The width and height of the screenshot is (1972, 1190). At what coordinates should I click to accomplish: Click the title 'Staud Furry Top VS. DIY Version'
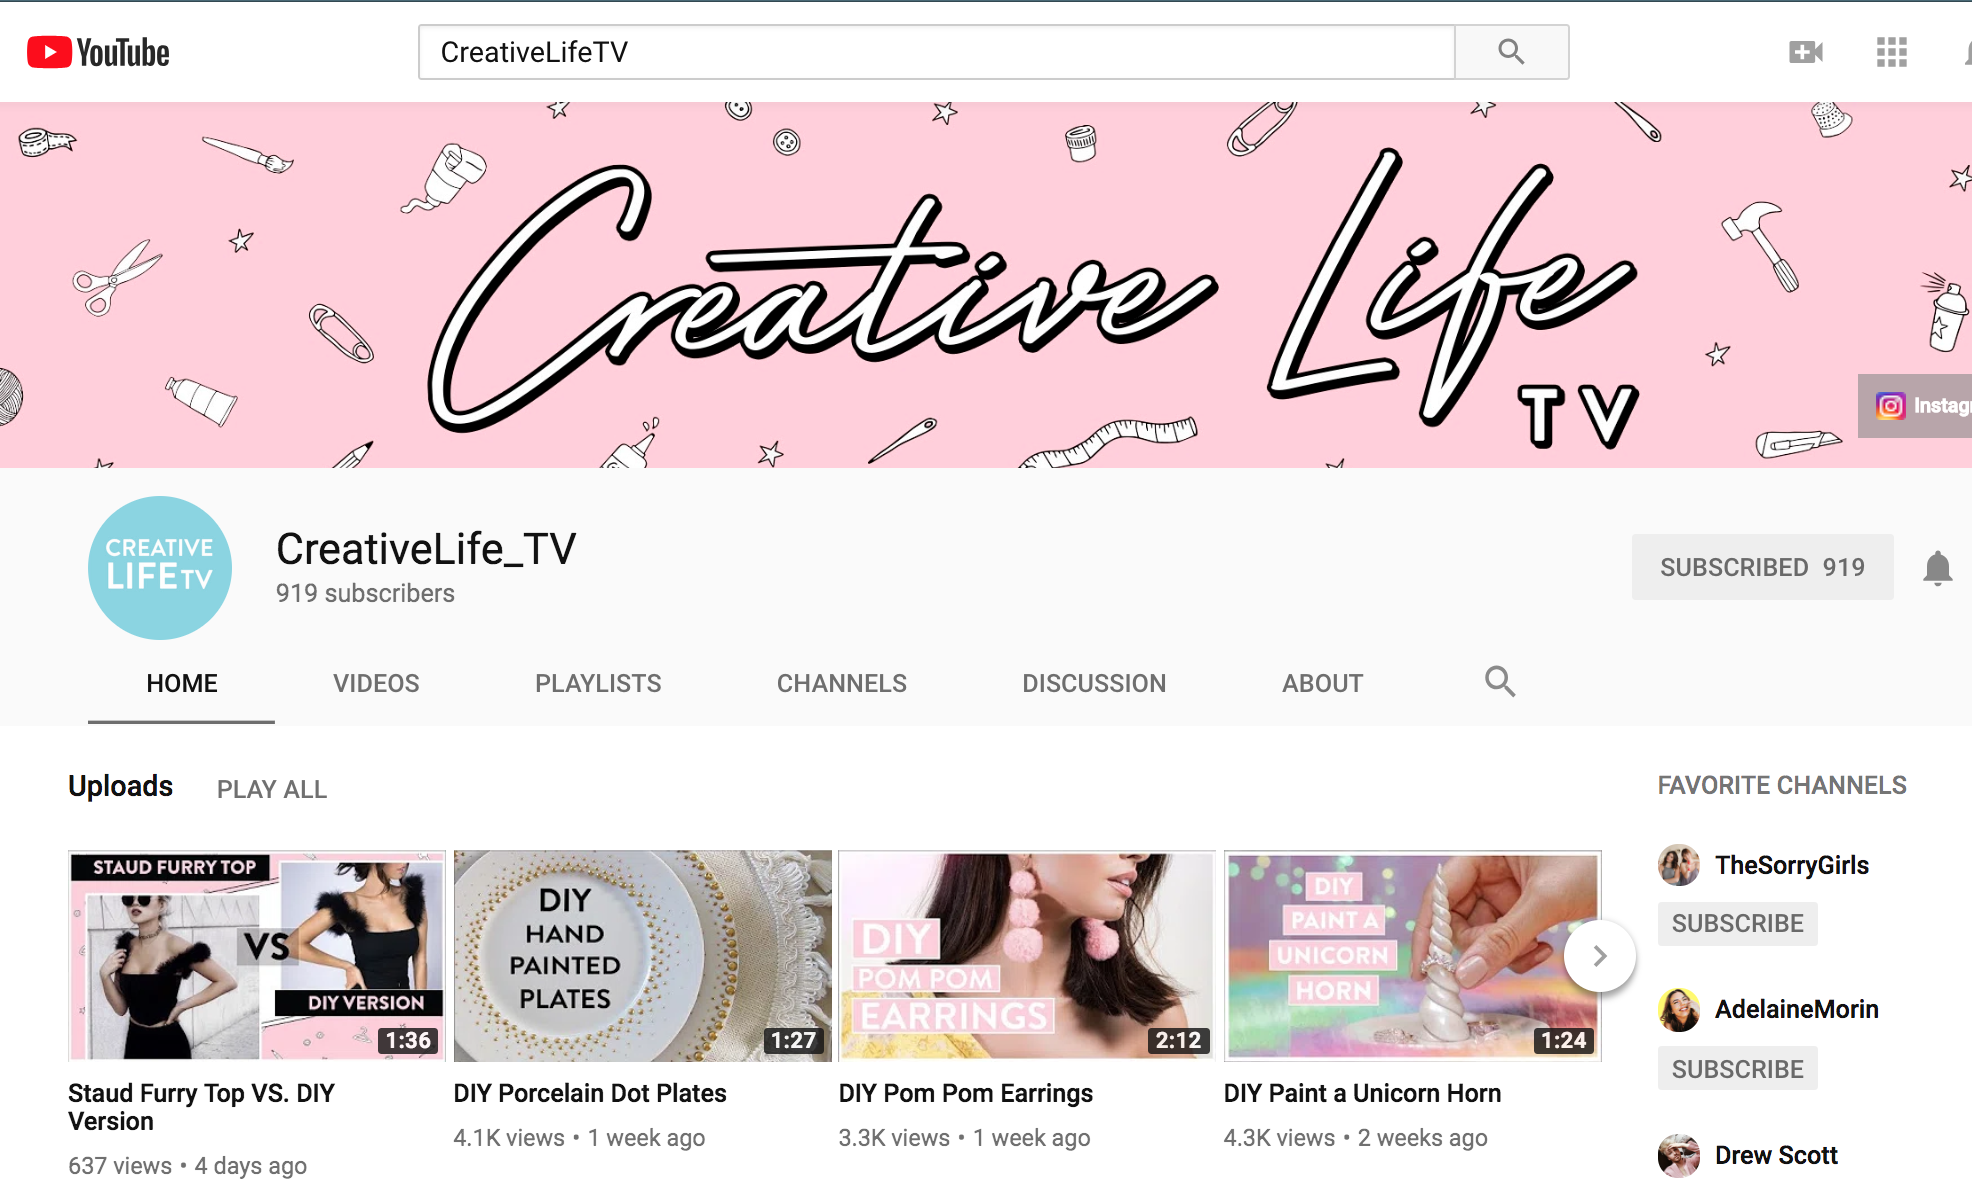point(201,1107)
